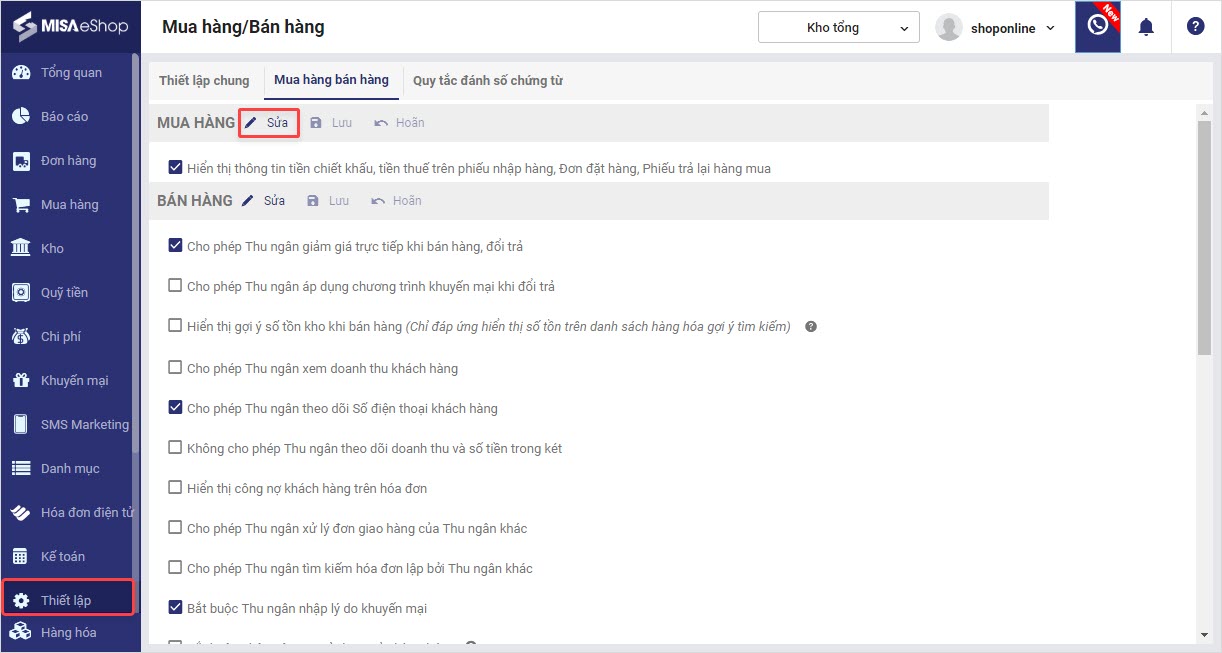Open the Hóa đơn điện tử icon
1222x653 pixels.
pos(20,513)
